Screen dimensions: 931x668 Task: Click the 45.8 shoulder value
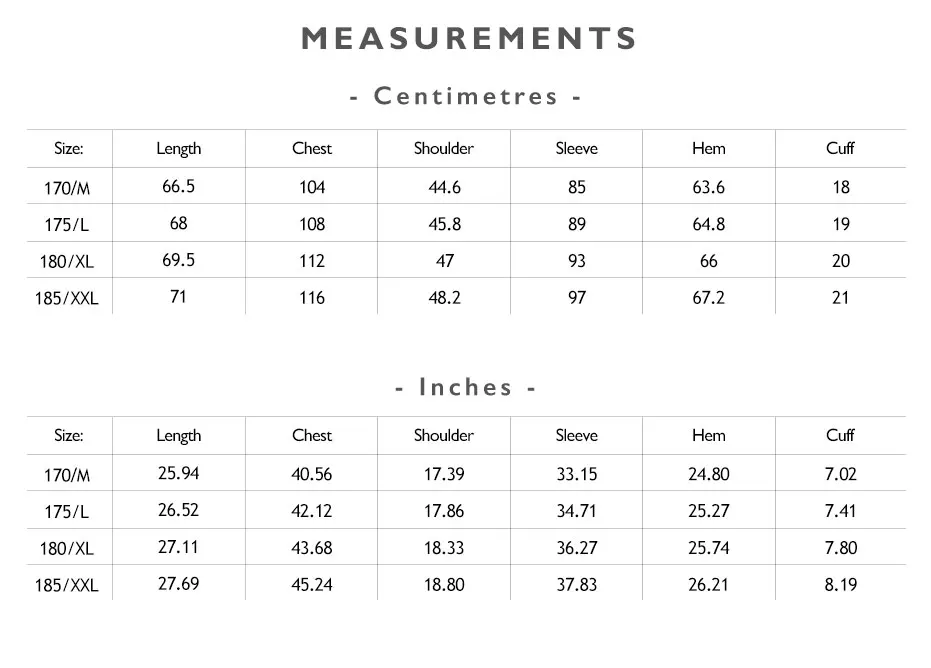[x=445, y=224]
